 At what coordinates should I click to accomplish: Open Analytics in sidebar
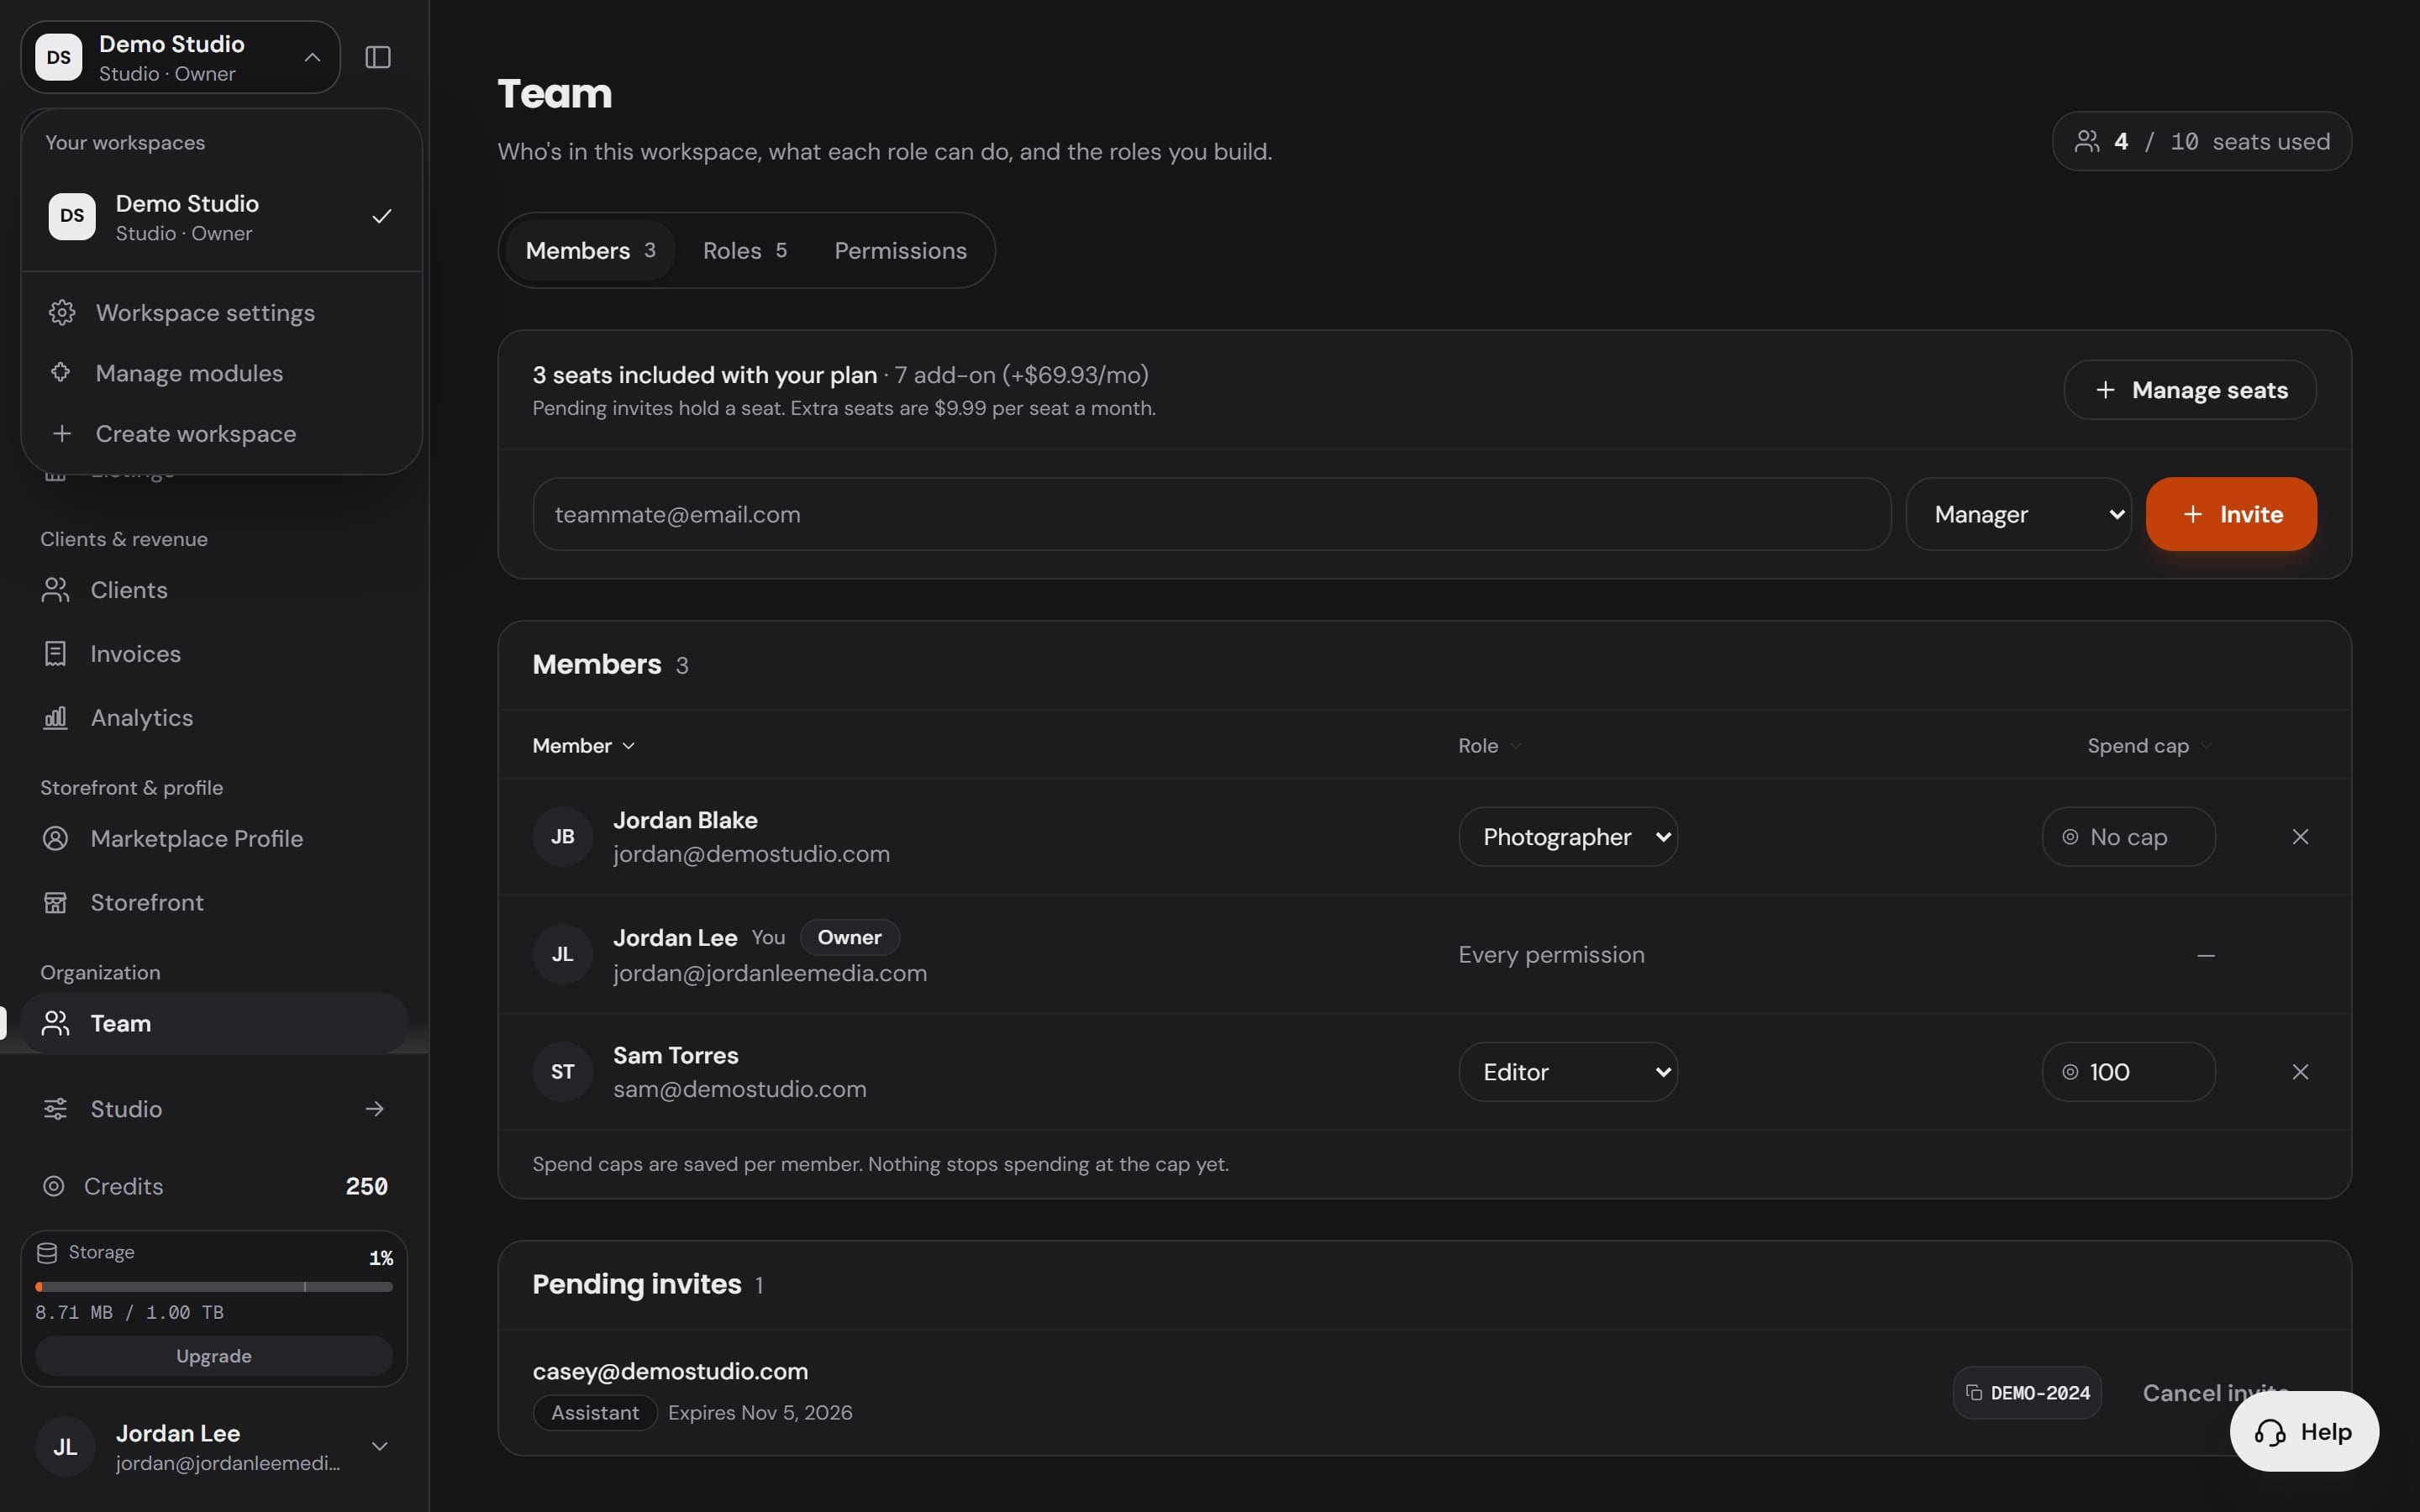(214, 718)
